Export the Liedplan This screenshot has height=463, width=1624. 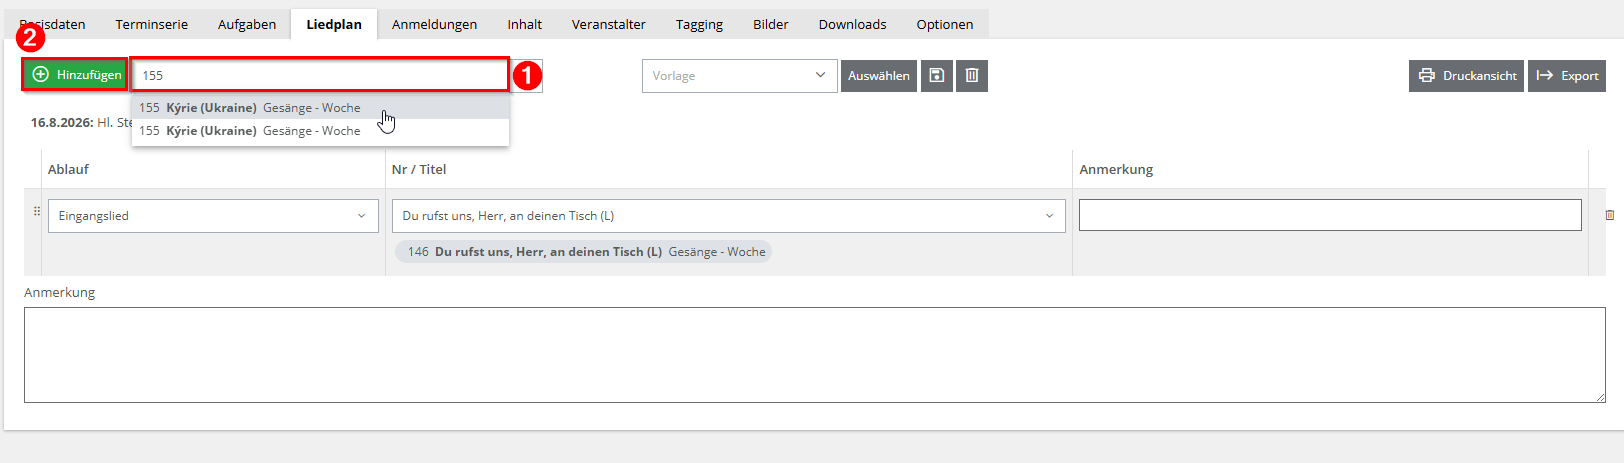(x=1567, y=76)
